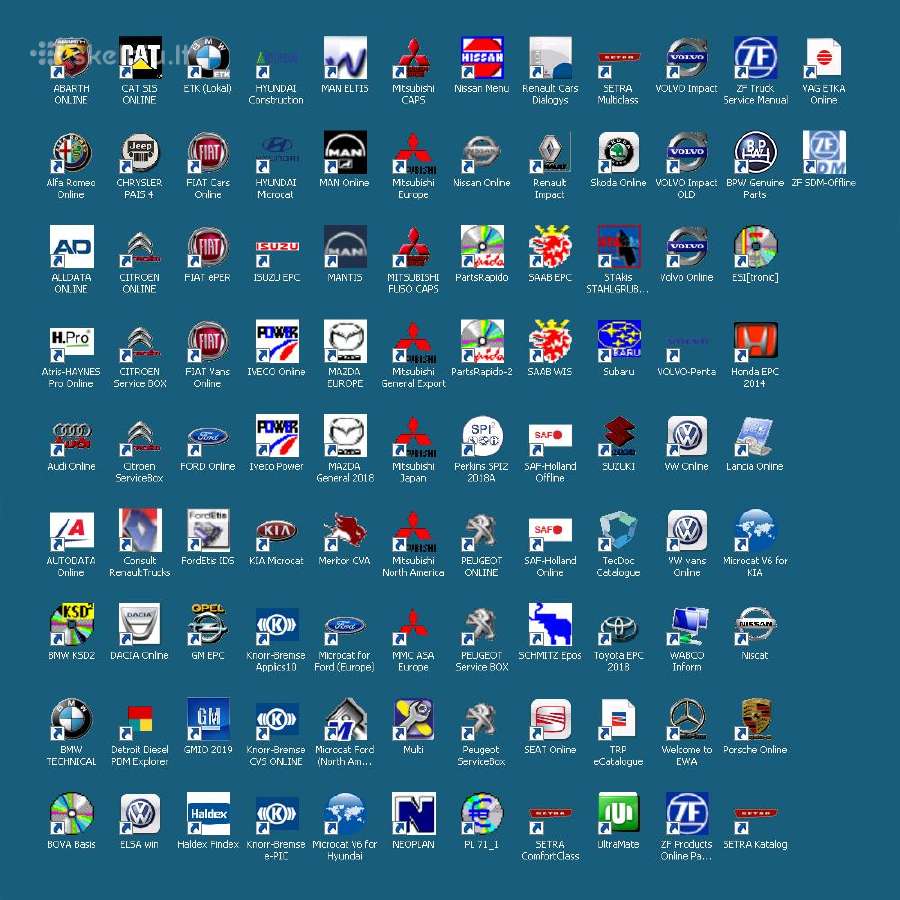
Task: Launch BPW Genuine Parts icon
Action: pyautogui.click(x=755, y=152)
